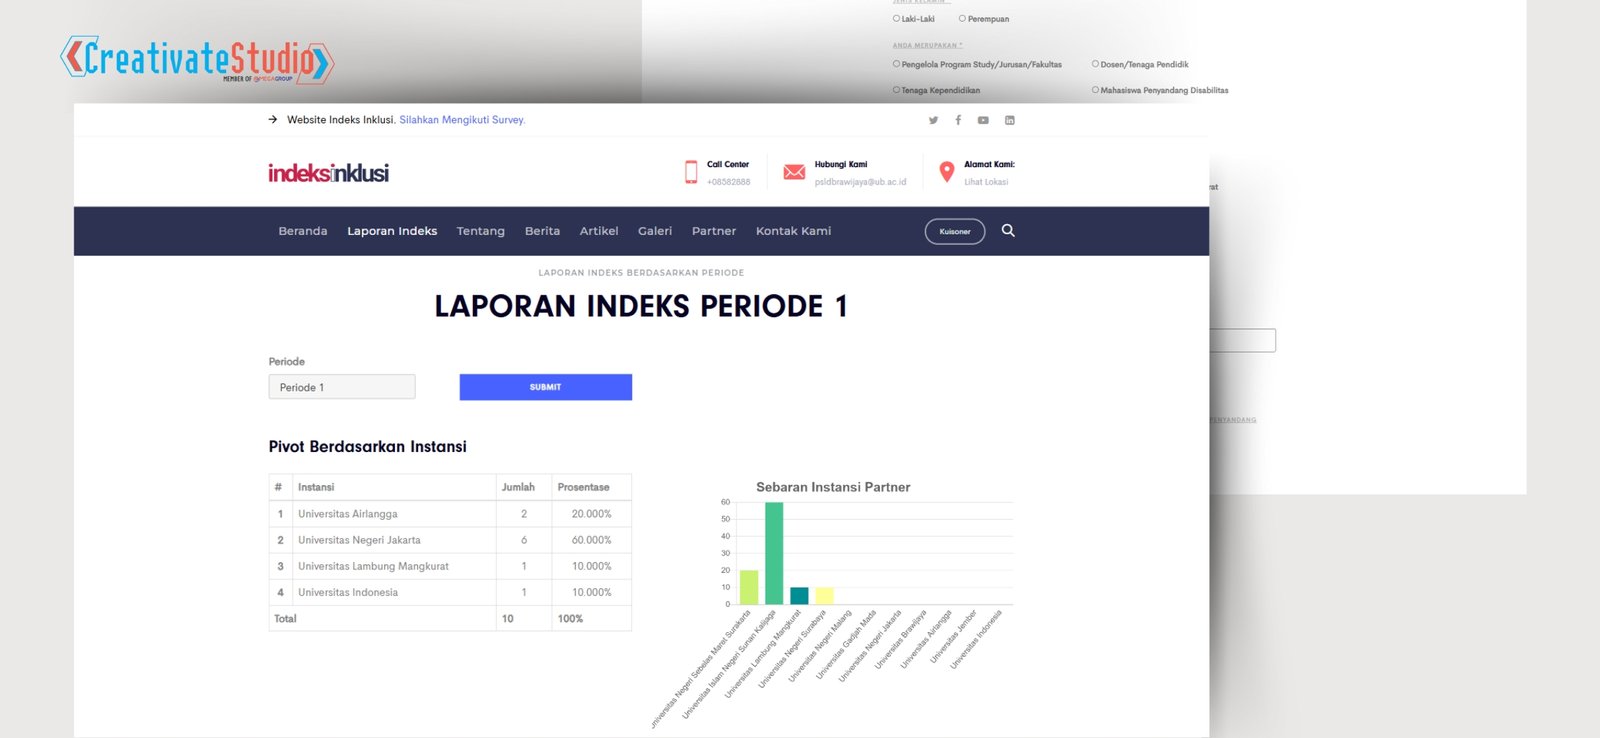
Task: Choose Dosen/Tenaga Pendidik radio option
Action: [1096, 64]
